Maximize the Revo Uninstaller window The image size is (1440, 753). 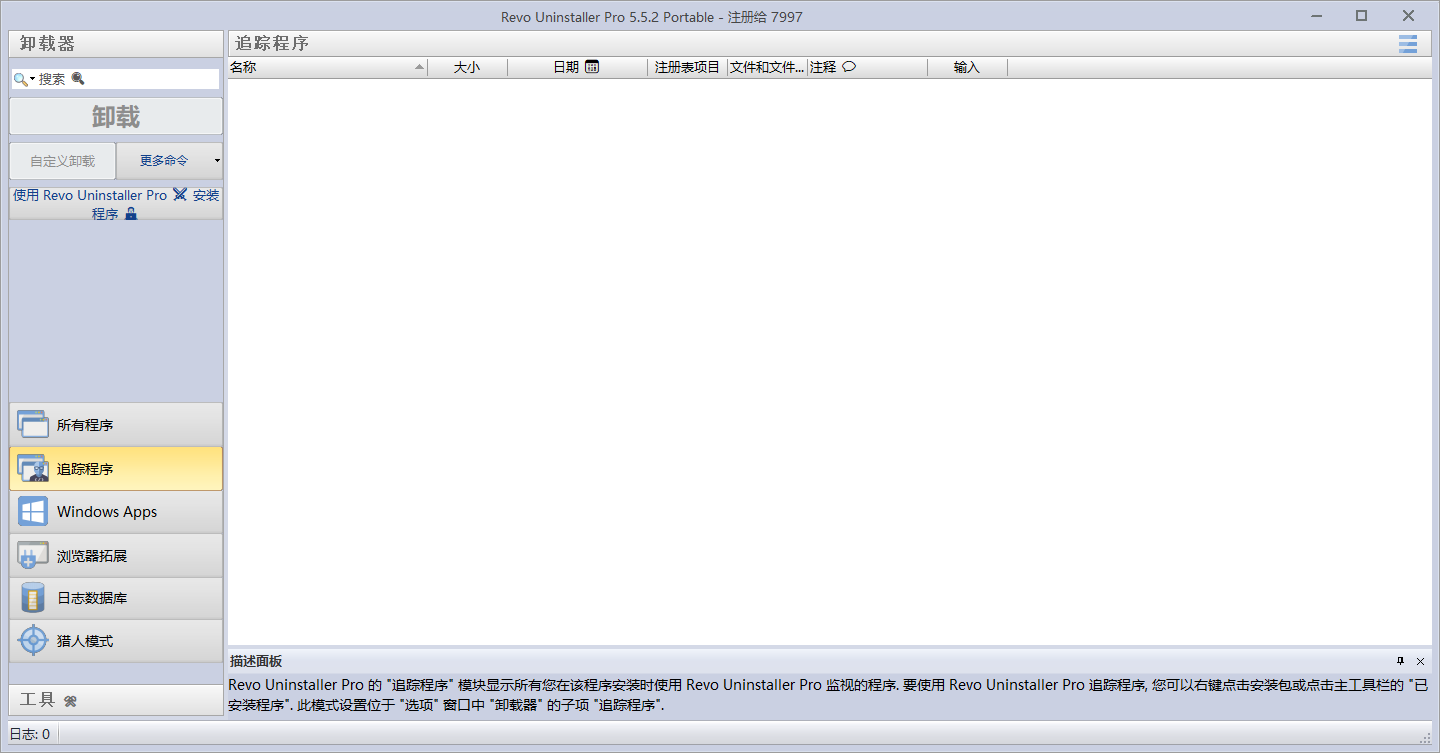pyautogui.click(x=1361, y=15)
